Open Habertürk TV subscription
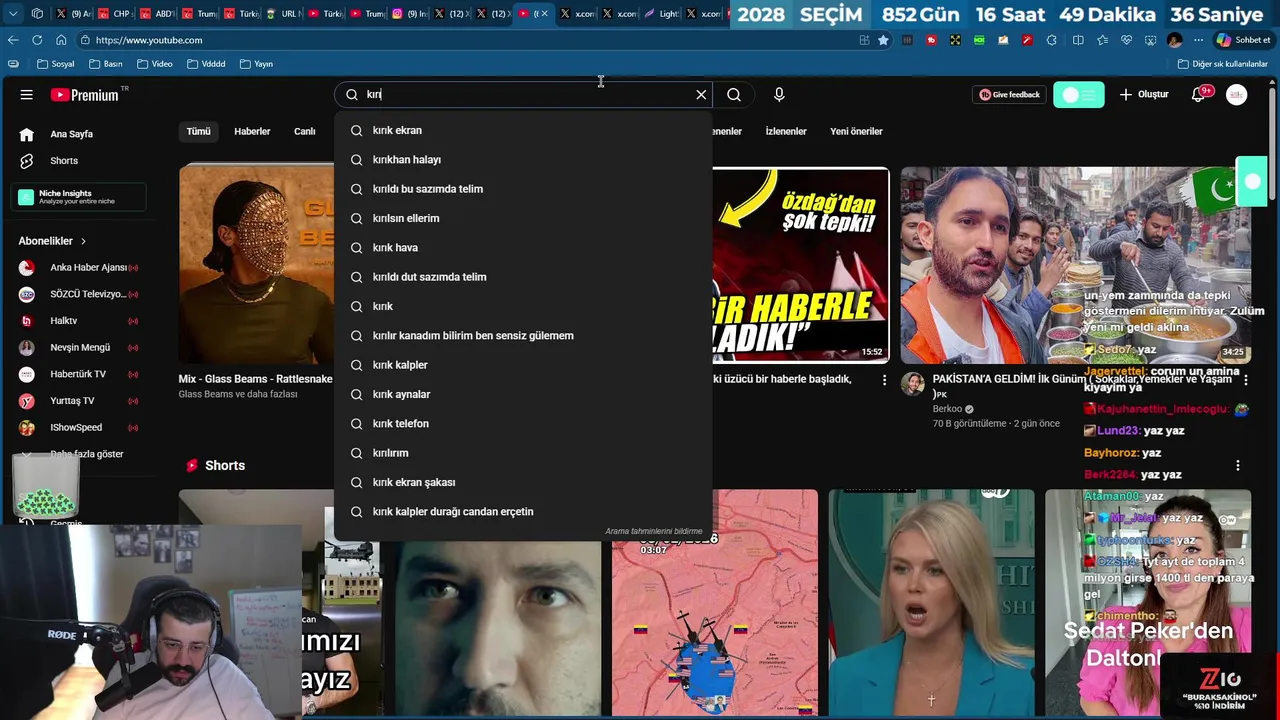The height and width of the screenshot is (720, 1280). click(78, 374)
